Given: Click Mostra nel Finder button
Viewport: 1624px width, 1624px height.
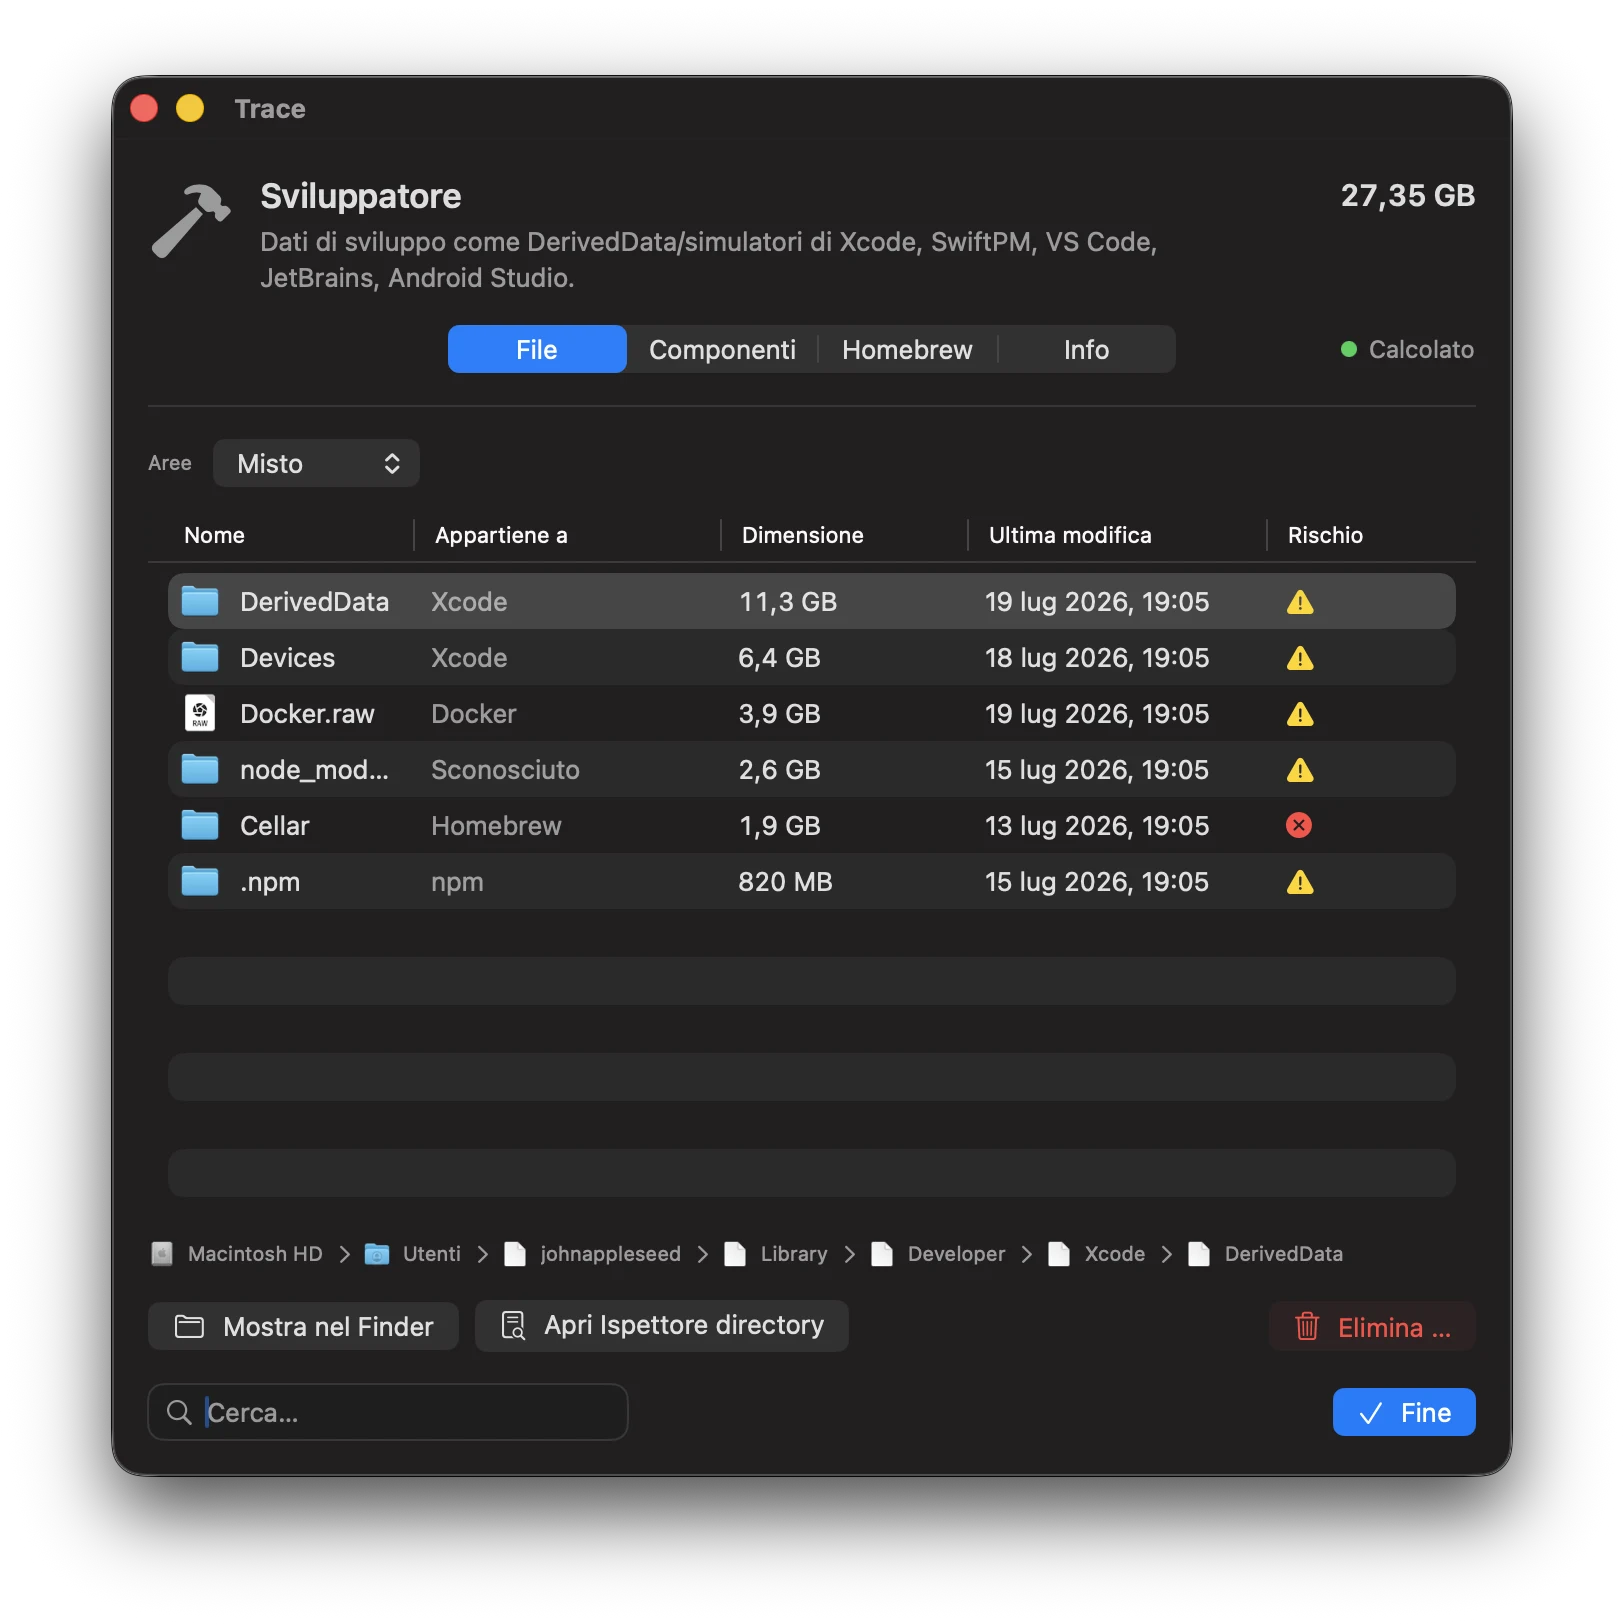Looking at the screenshot, I should pyautogui.click(x=304, y=1326).
